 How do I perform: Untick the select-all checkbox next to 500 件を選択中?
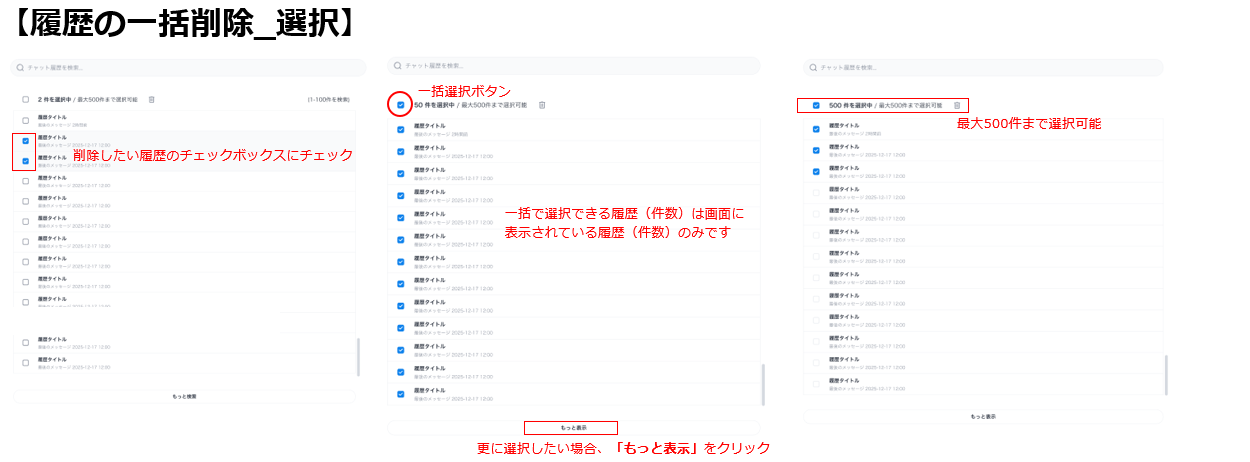pos(816,105)
